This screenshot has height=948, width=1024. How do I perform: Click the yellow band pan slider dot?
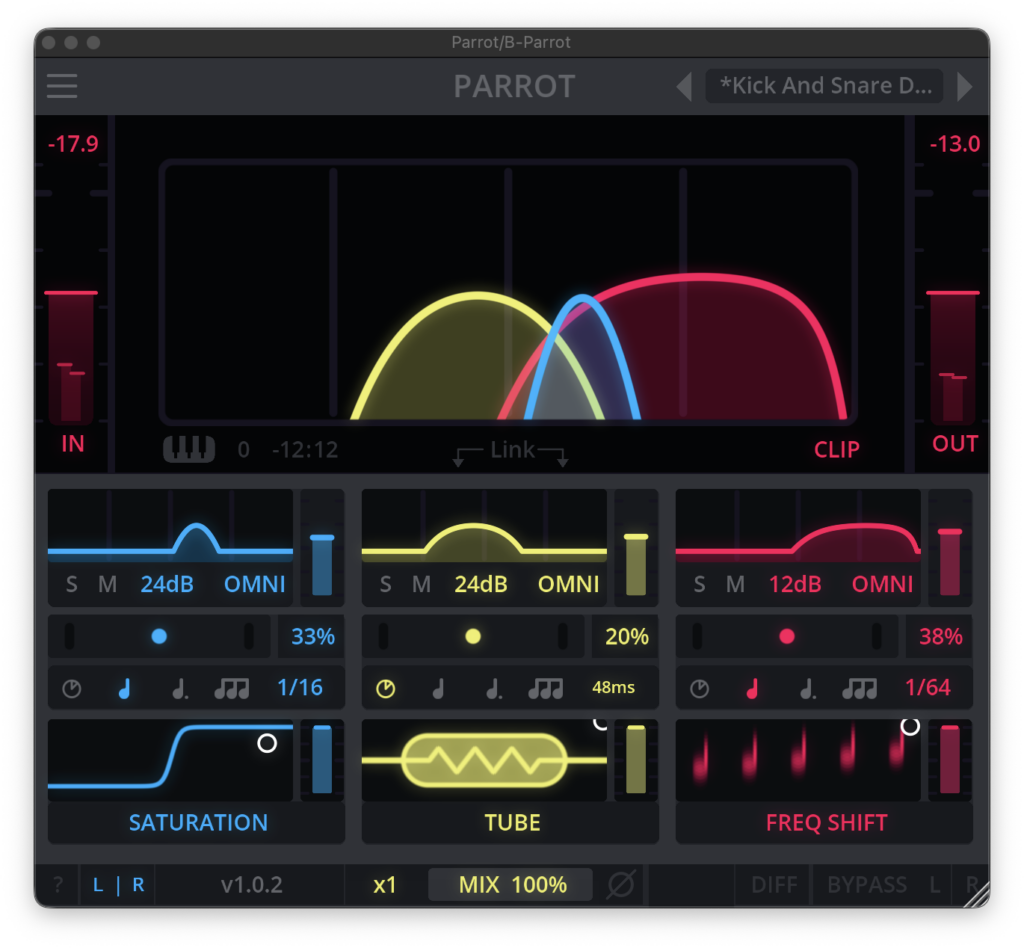[x=473, y=637]
